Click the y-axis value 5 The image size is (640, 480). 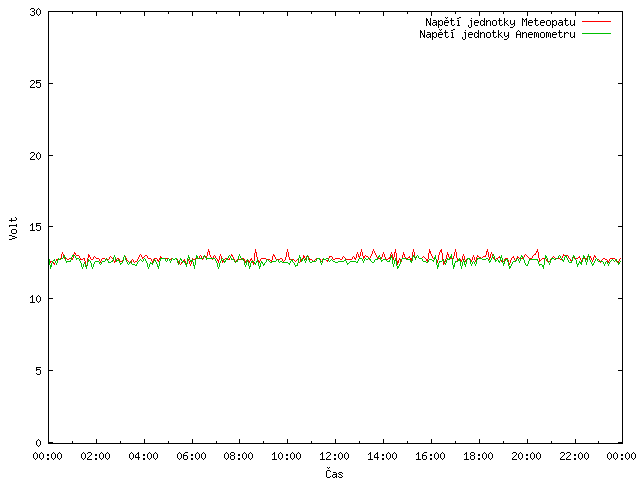click(38, 371)
